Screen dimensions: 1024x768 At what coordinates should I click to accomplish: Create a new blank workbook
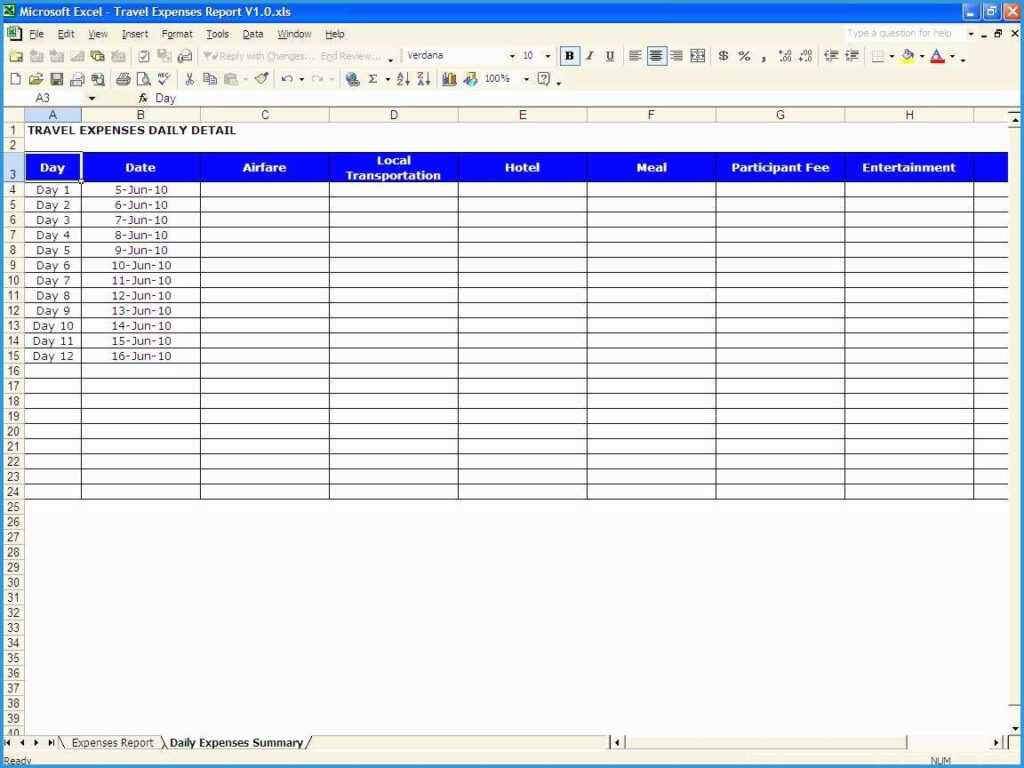tap(15, 80)
